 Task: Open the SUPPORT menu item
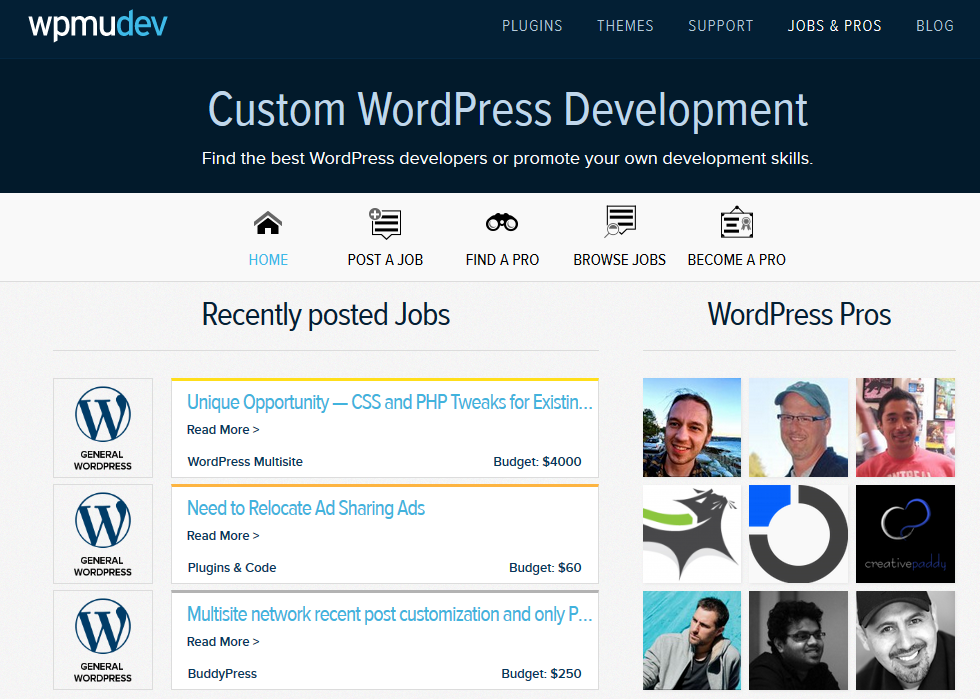721,26
